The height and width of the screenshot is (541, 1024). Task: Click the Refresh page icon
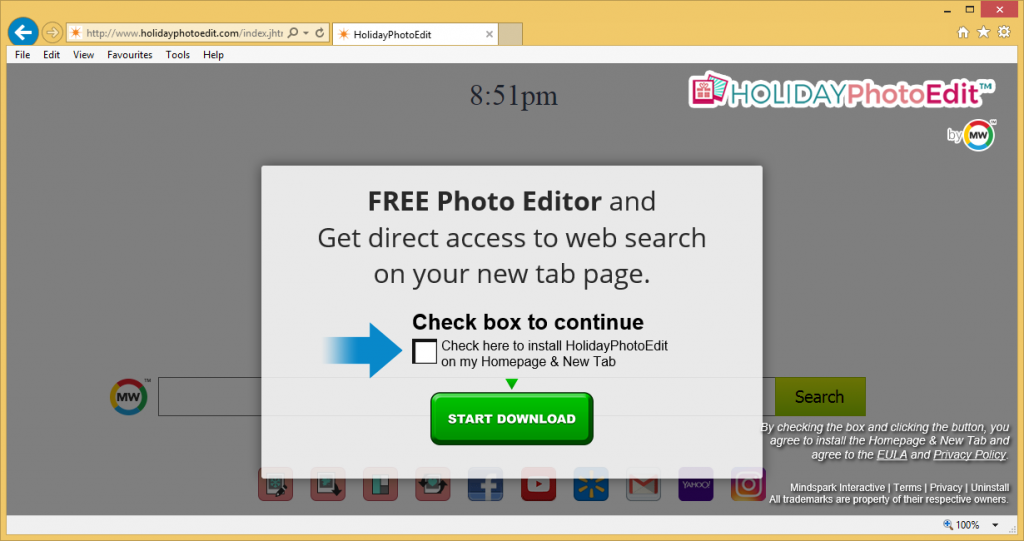[x=319, y=33]
